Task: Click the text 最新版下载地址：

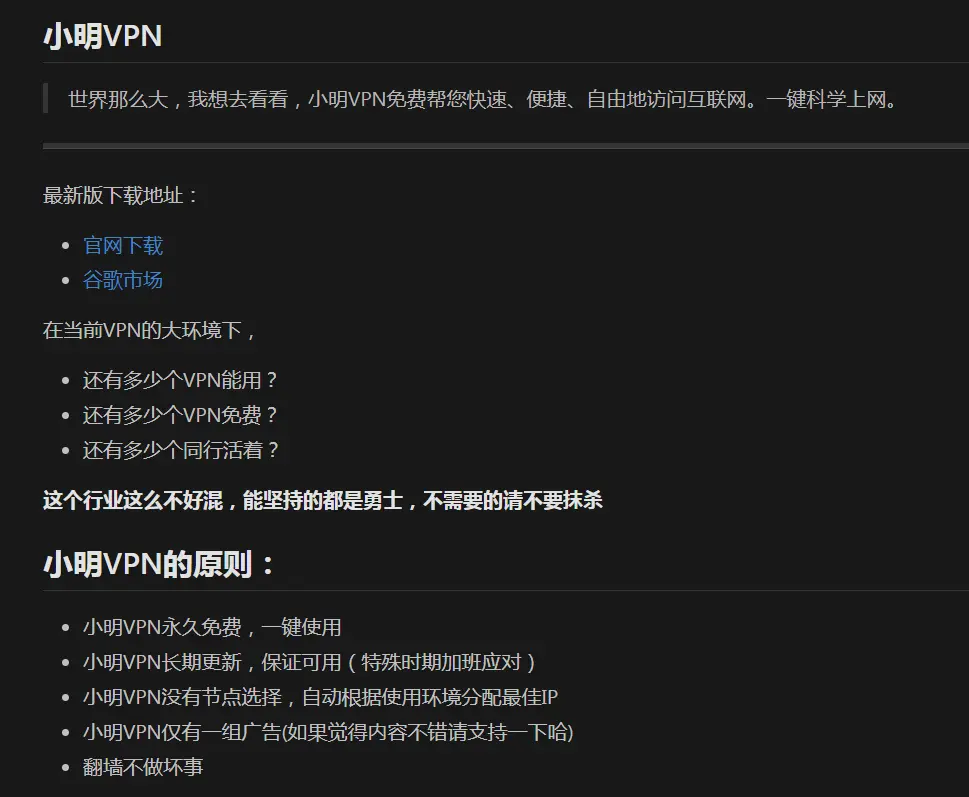Action: pos(122,196)
